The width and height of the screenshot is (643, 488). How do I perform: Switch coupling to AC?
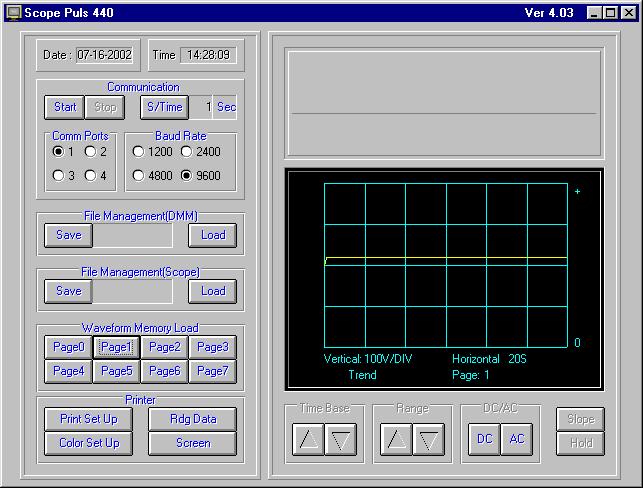[516, 440]
